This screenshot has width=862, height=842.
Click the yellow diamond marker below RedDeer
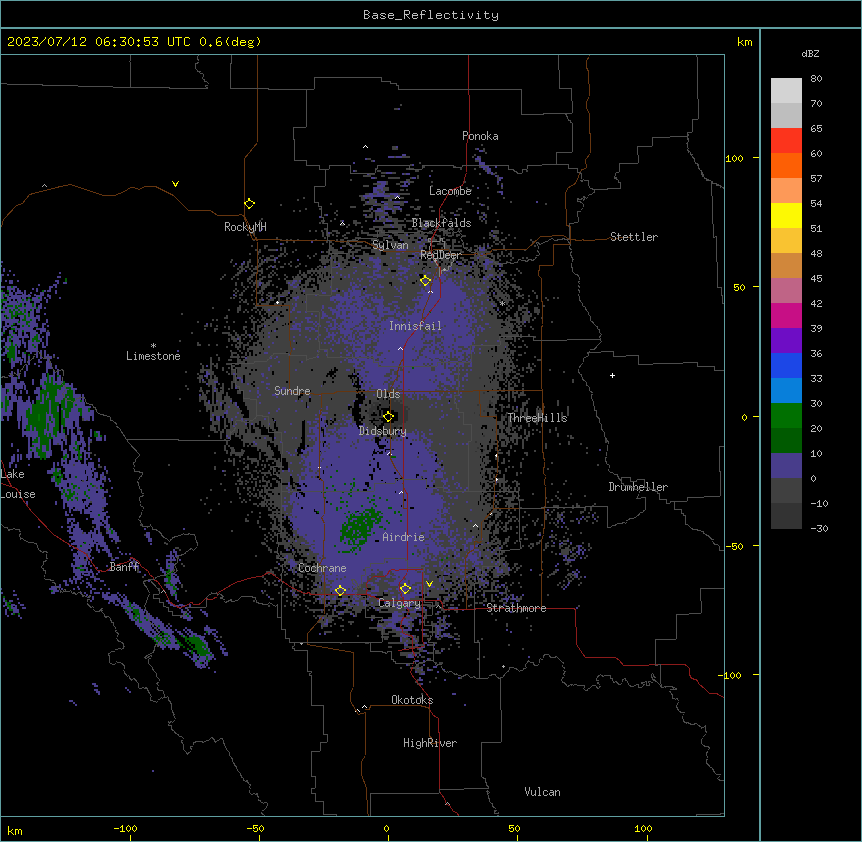click(x=425, y=281)
